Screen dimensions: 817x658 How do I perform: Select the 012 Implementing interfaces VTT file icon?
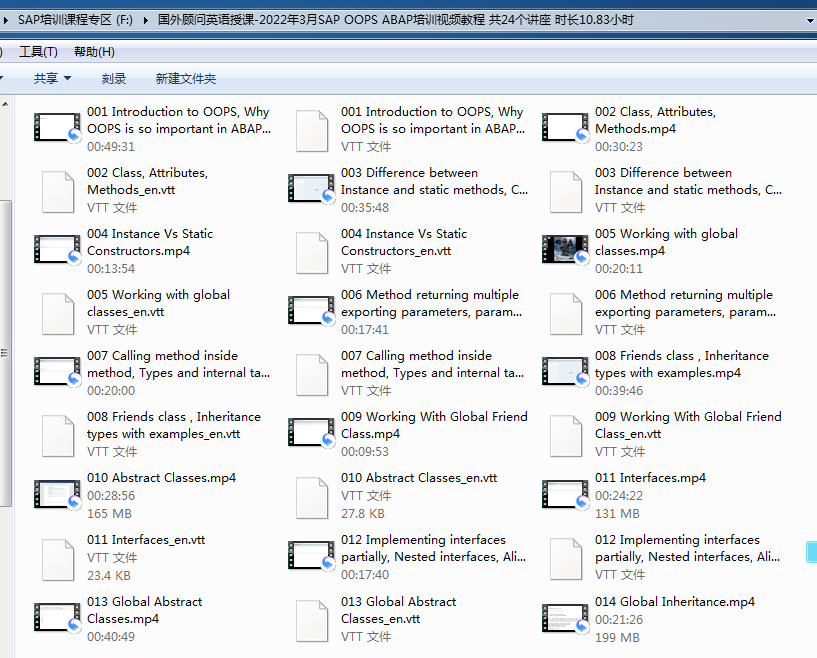click(x=566, y=560)
